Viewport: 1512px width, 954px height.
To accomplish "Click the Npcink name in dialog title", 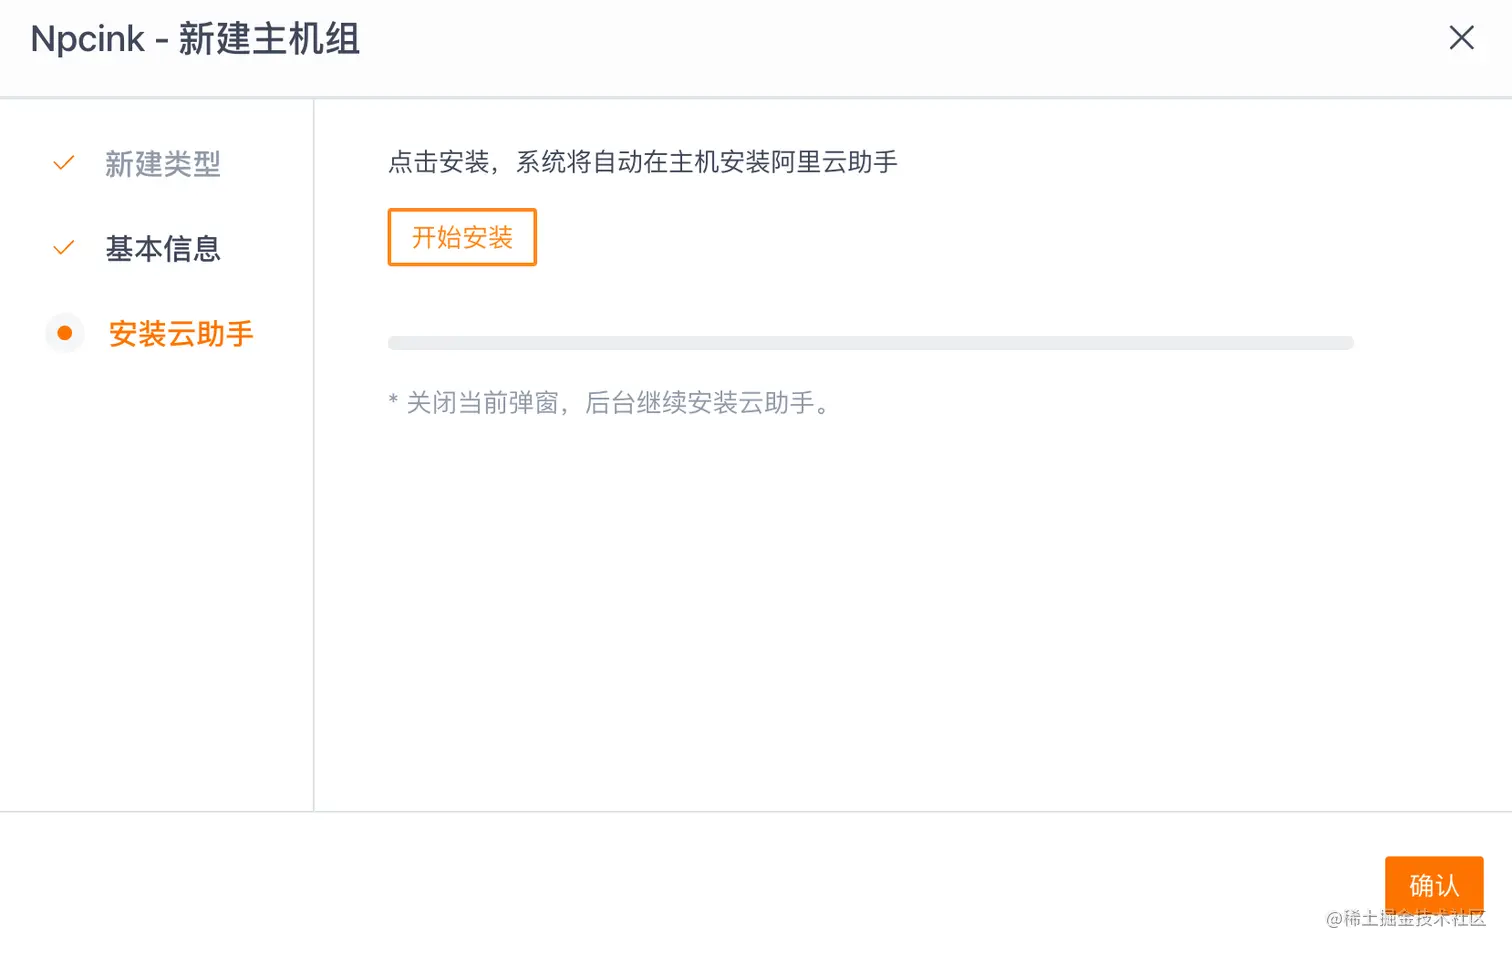I will coord(88,39).
